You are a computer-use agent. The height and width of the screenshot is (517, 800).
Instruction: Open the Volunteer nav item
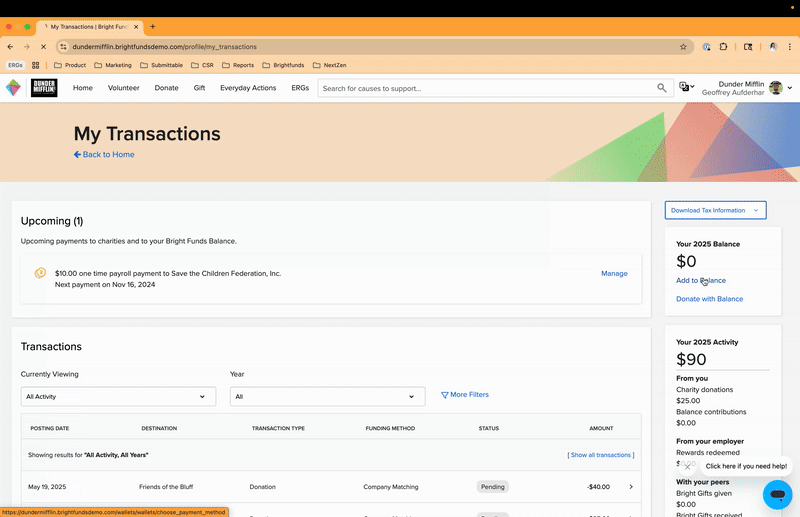[123, 88]
